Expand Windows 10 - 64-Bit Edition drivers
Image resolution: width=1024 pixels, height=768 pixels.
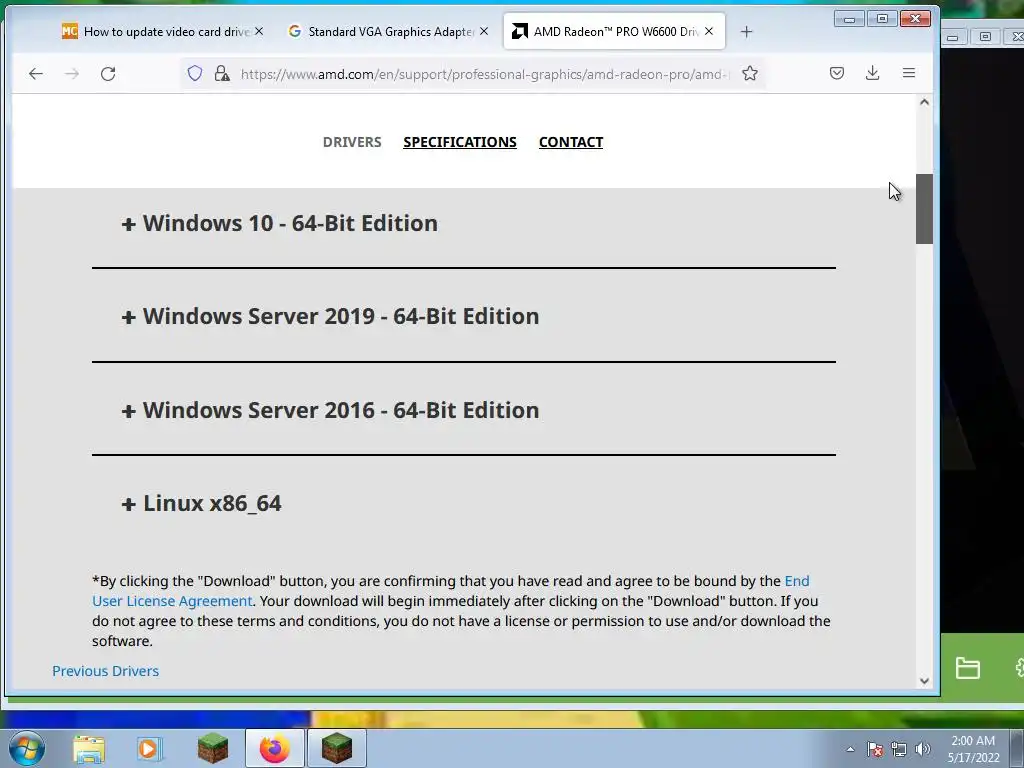280,223
